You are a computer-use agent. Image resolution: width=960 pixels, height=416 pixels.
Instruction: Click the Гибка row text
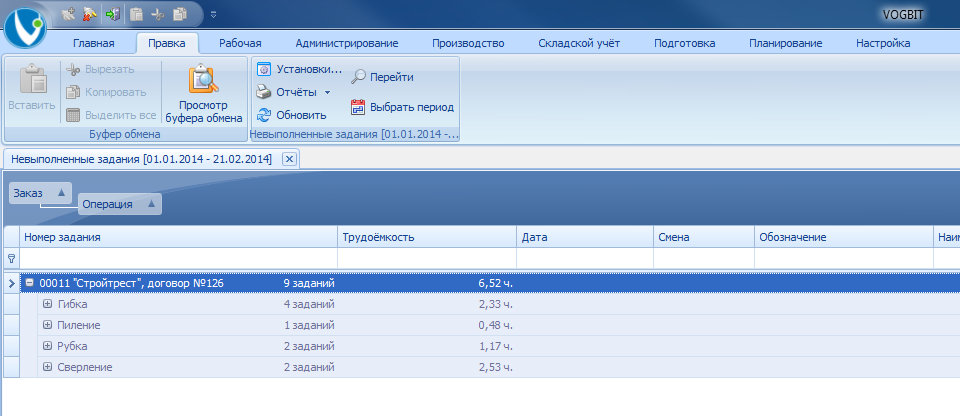pos(72,304)
